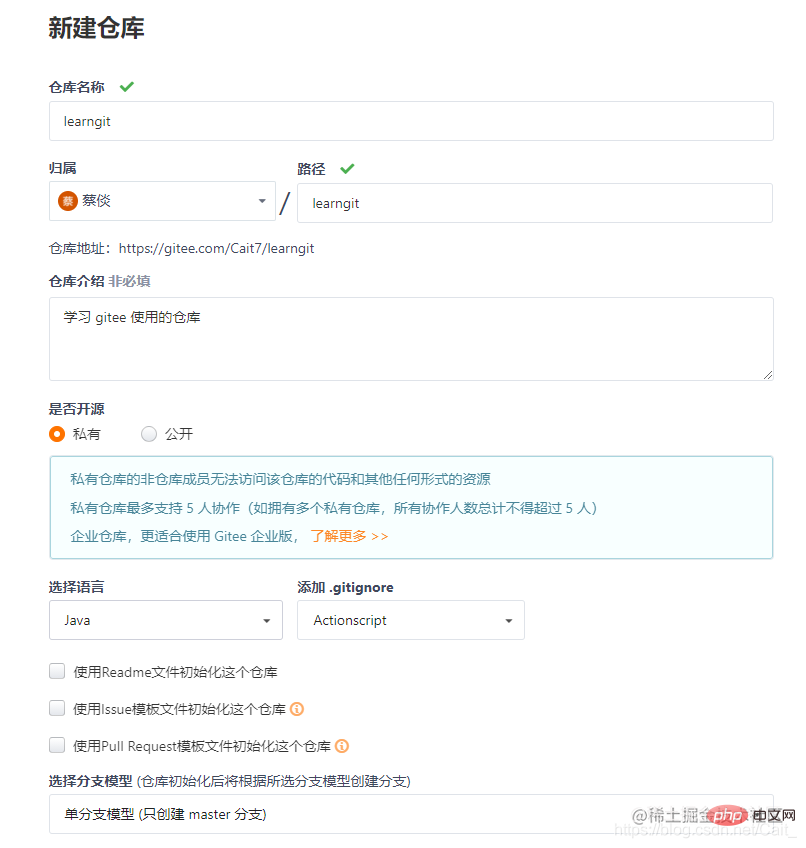Click the green checkmark beside 仓库名称

coord(127,87)
